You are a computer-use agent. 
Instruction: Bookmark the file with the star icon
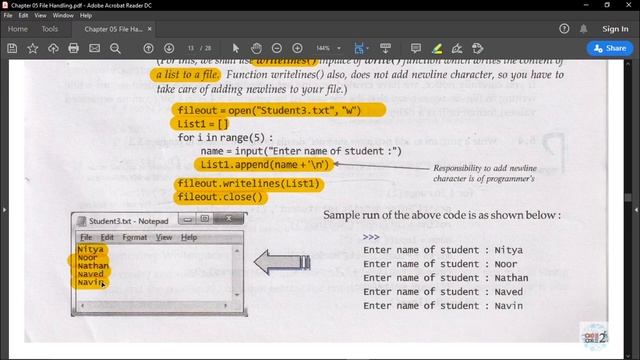pyautogui.click(x=33, y=48)
